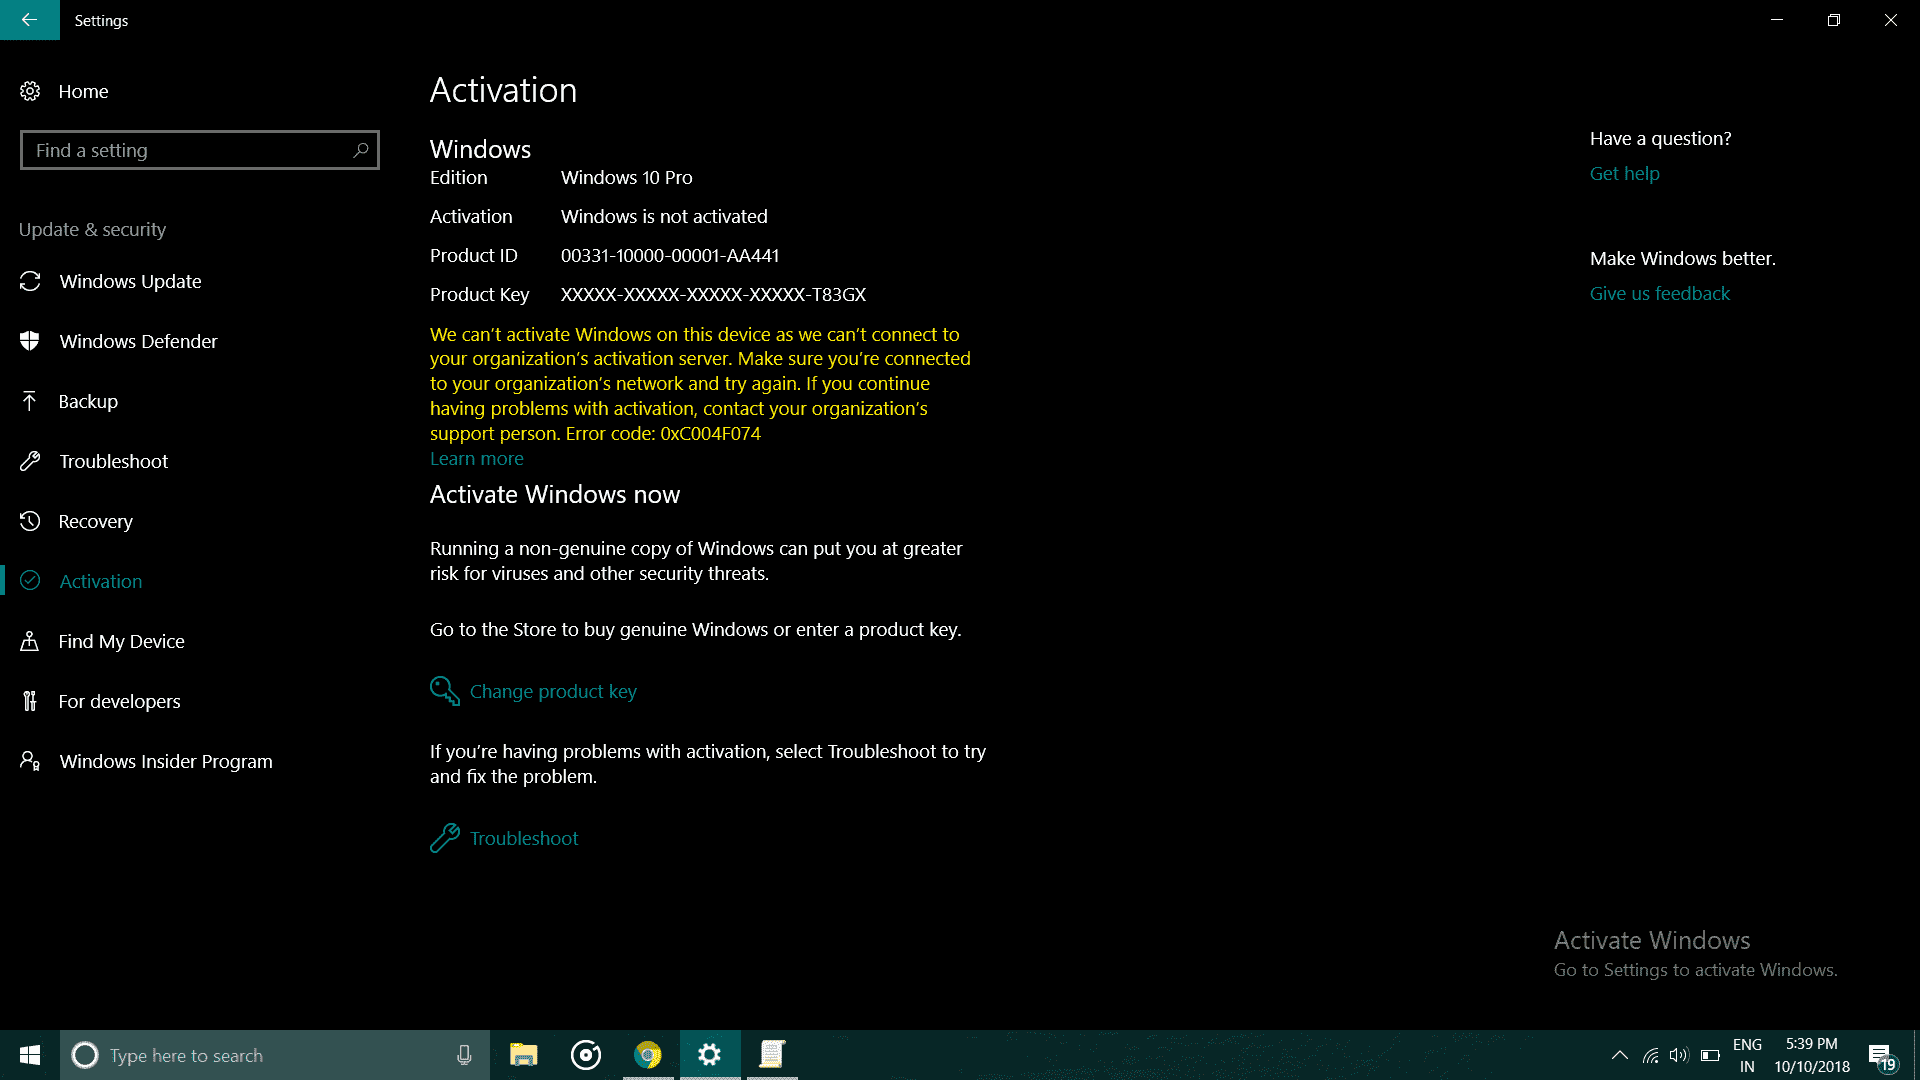Click the Product Key value text
The width and height of the screenshot is (1920, 1080).
pyautogui.click(x=713, y=294)
